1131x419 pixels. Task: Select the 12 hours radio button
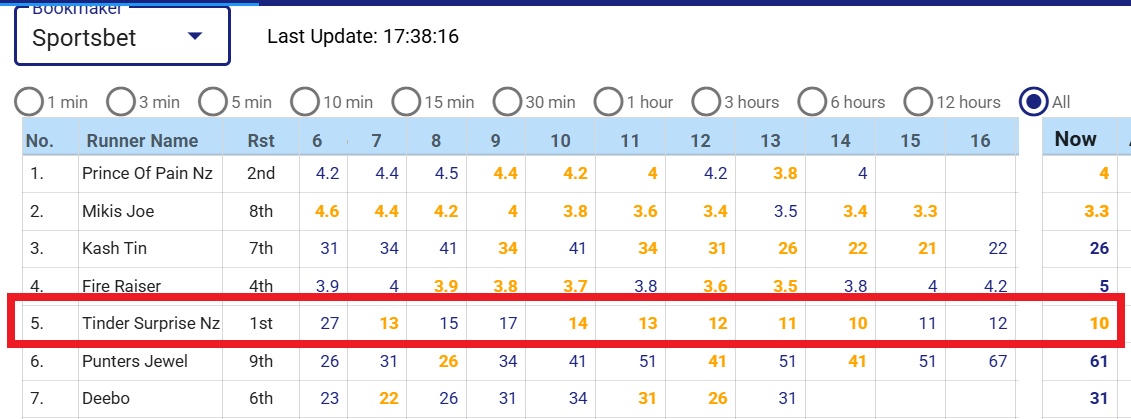(x=918, y=101)
